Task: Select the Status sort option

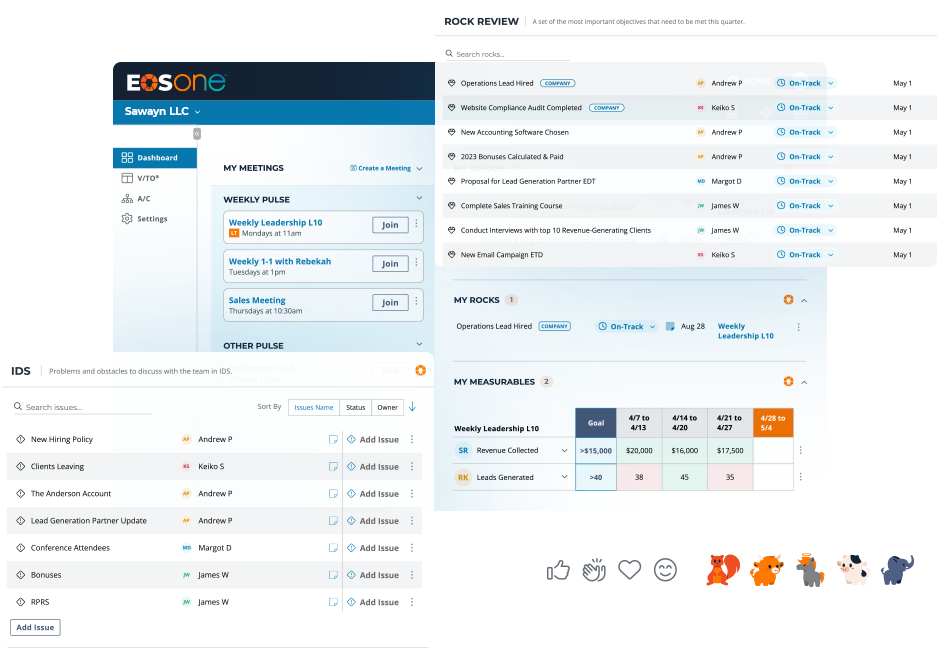Action: pyautogui.click(x=356, y=407)
